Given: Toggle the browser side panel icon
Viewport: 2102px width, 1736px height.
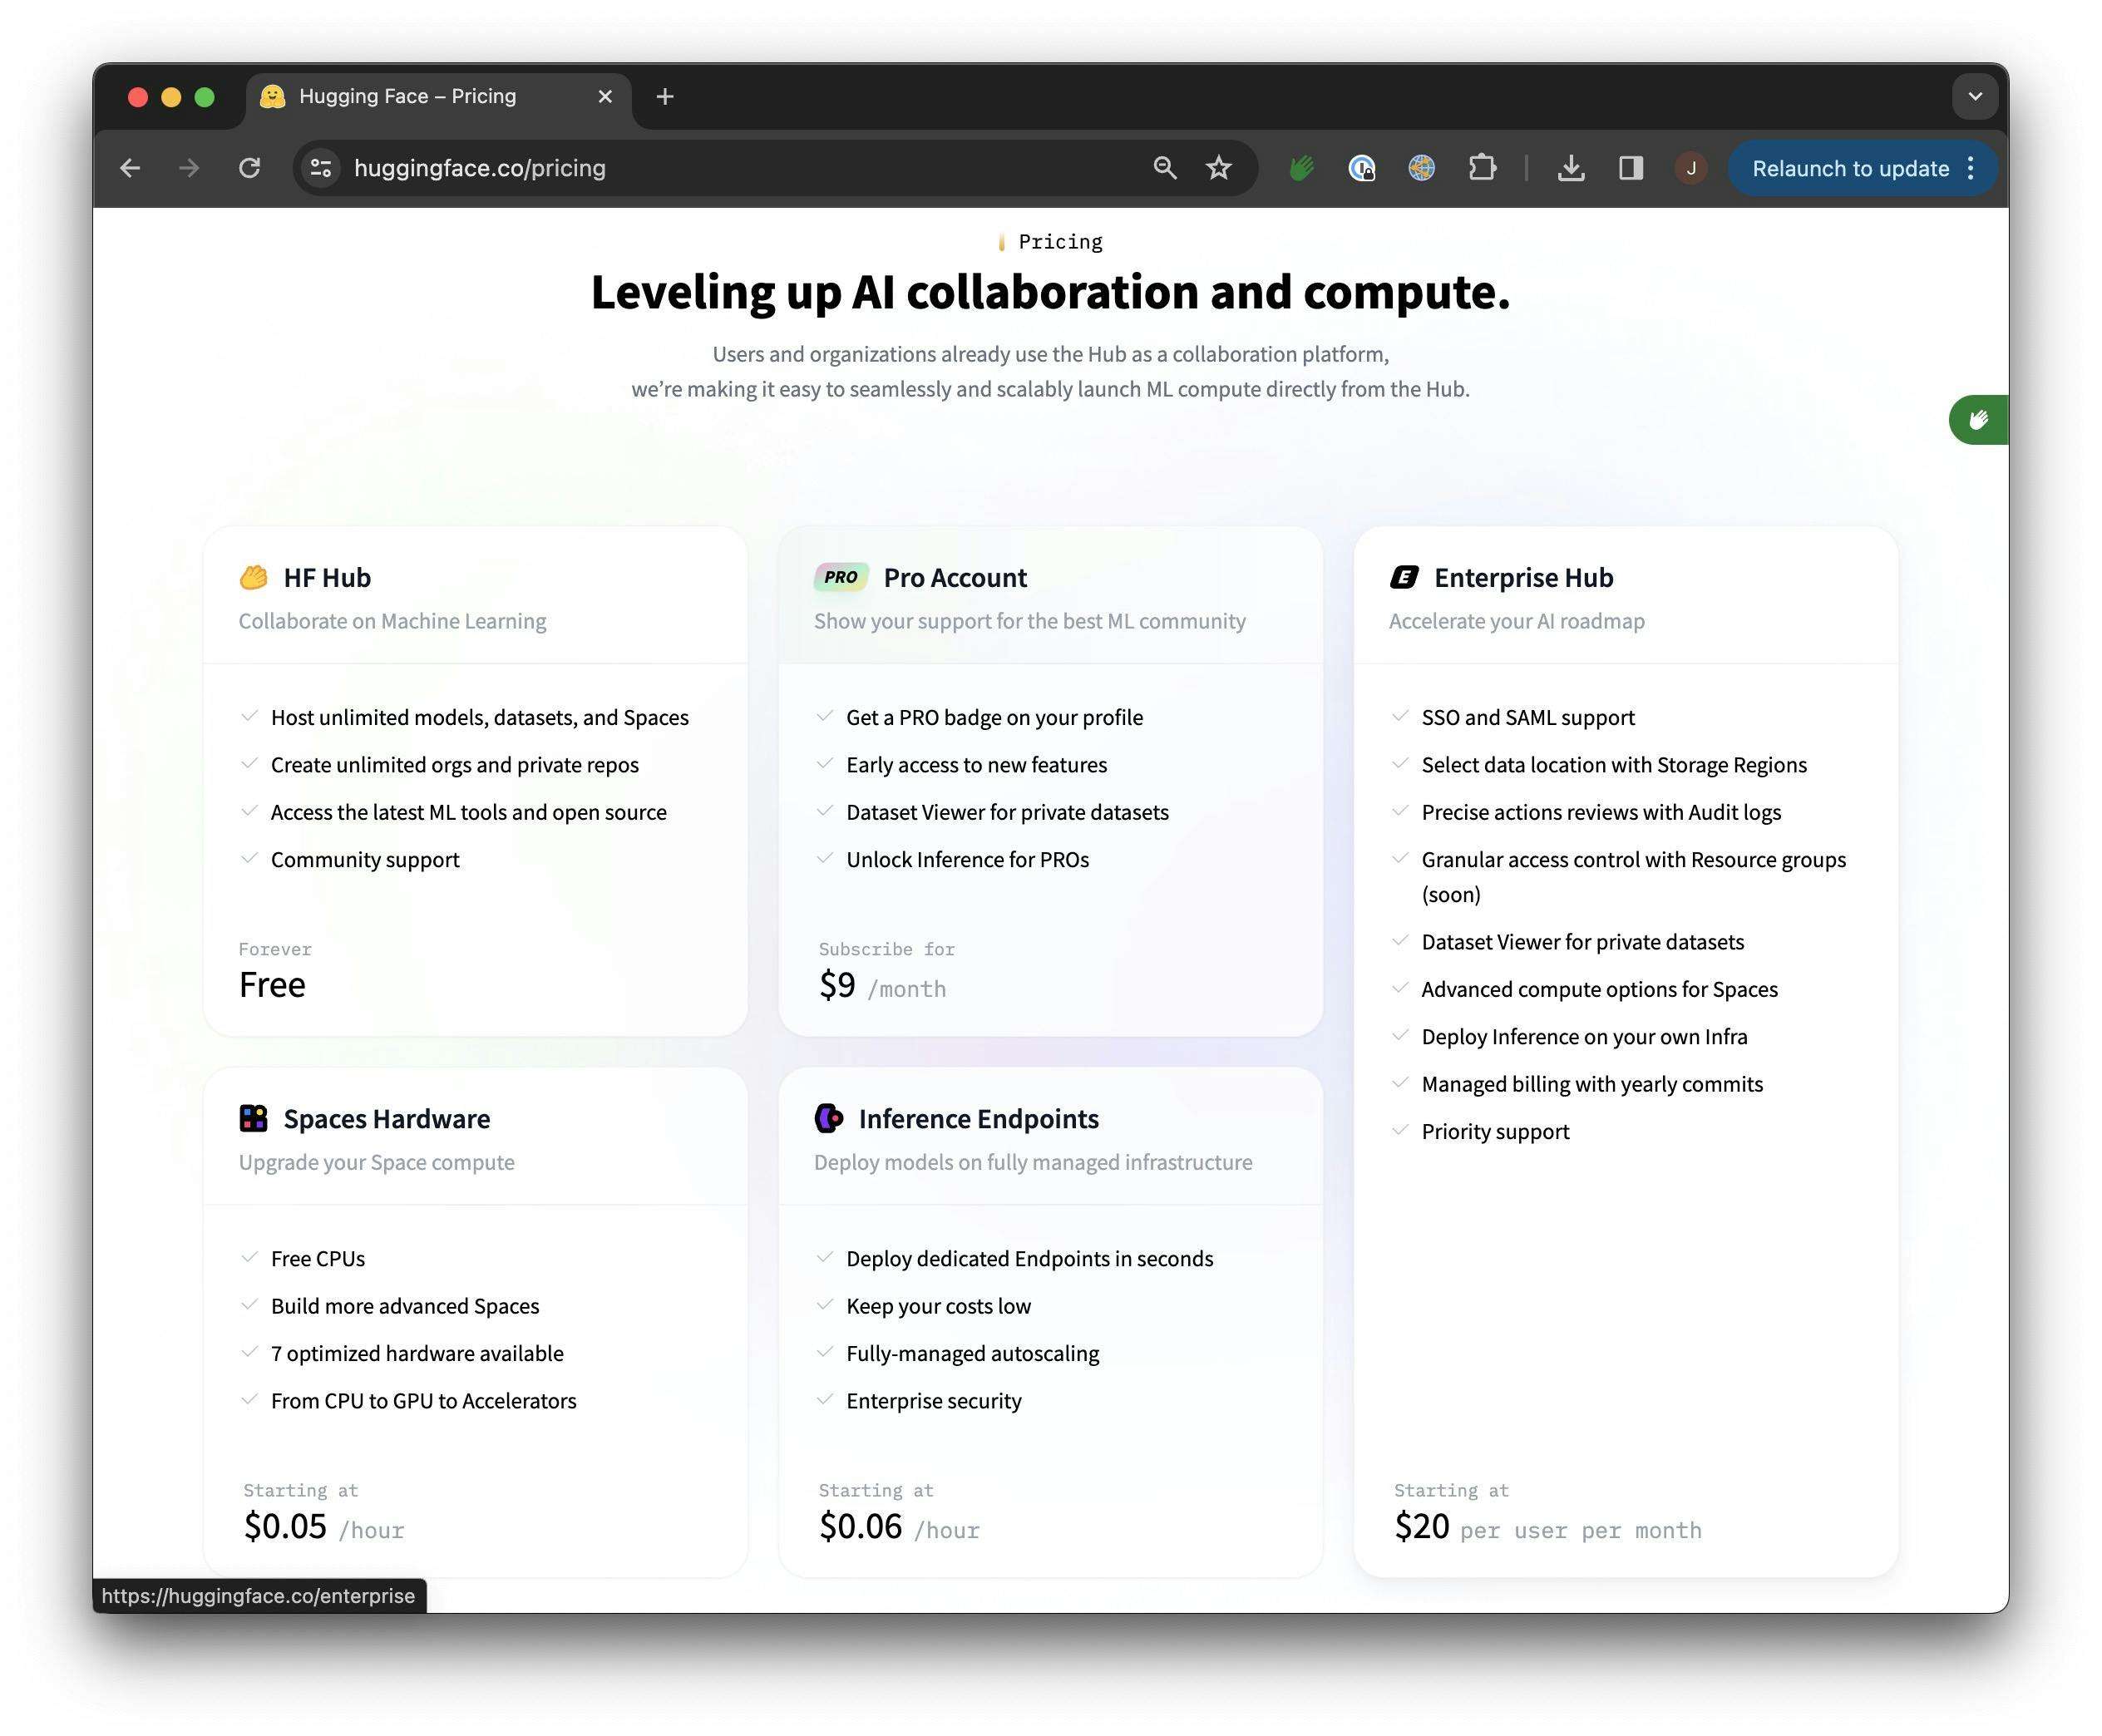Looking at the screenshot, I should 1630,168.
